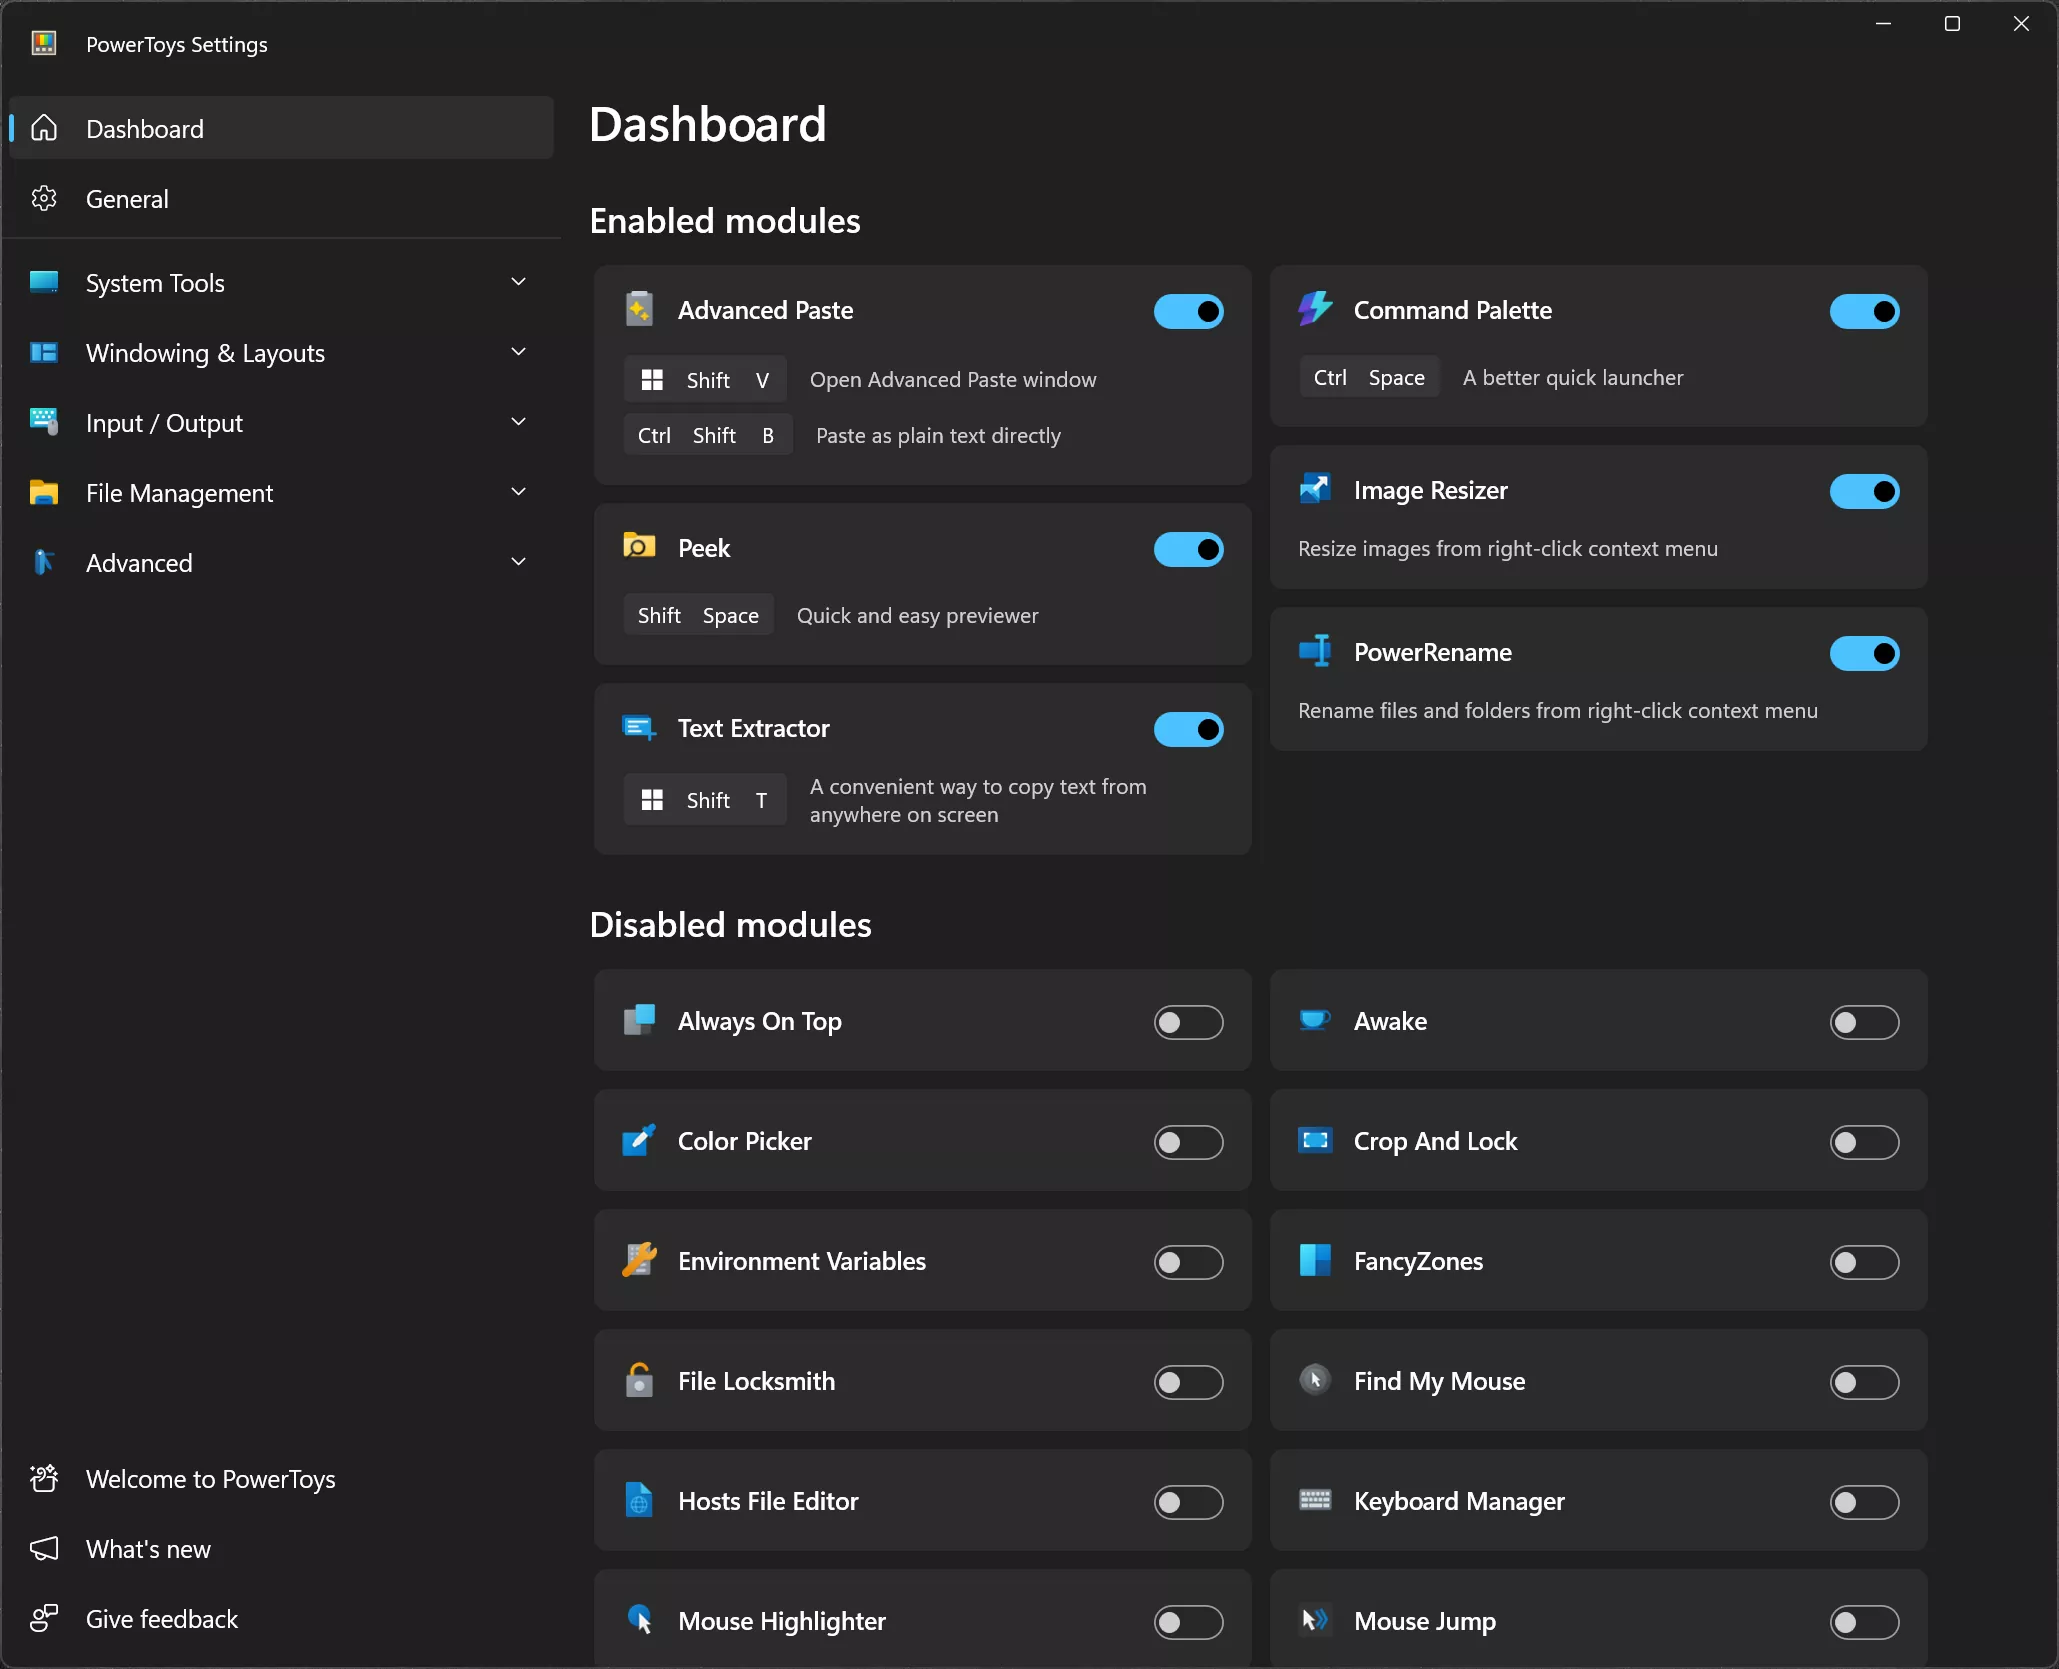Screen dimensions: 2059x1669
Task: Click the Advanced Paste module icon
Action: point(639,310)
